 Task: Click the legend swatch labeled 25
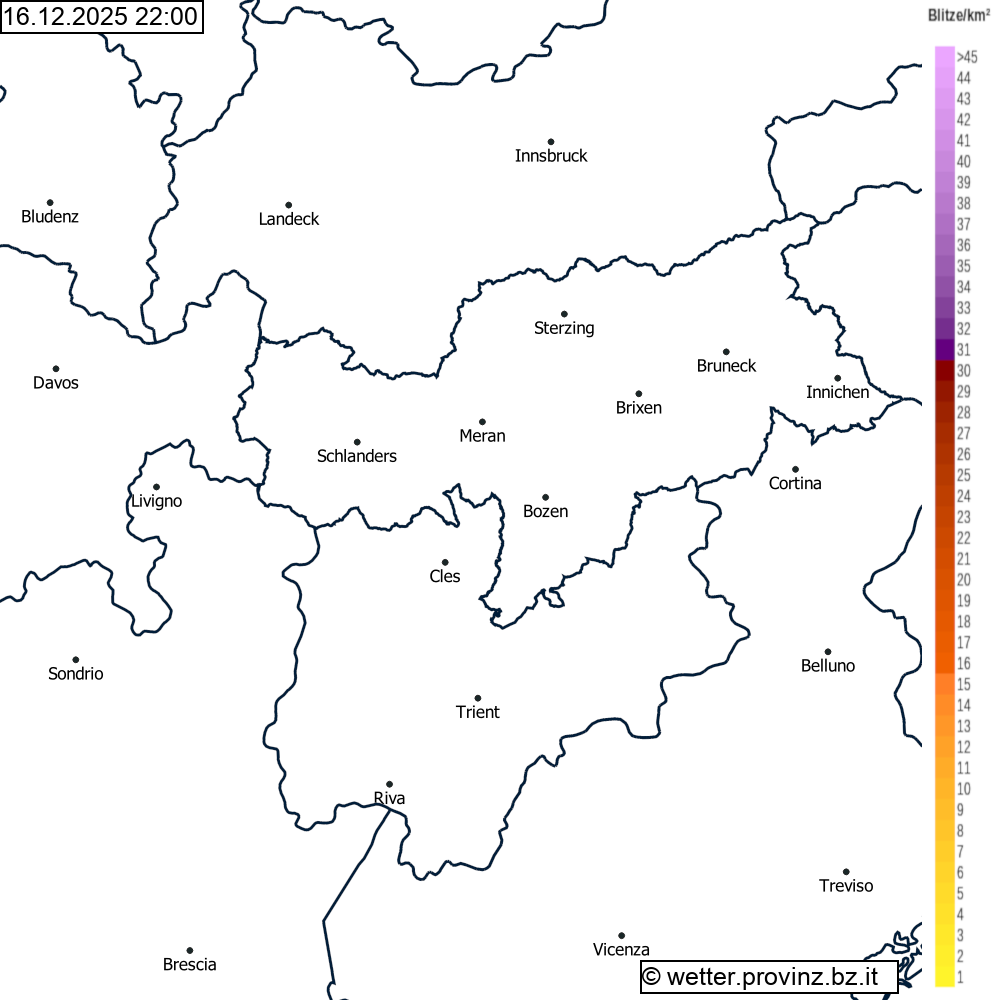tap(944, 476)
